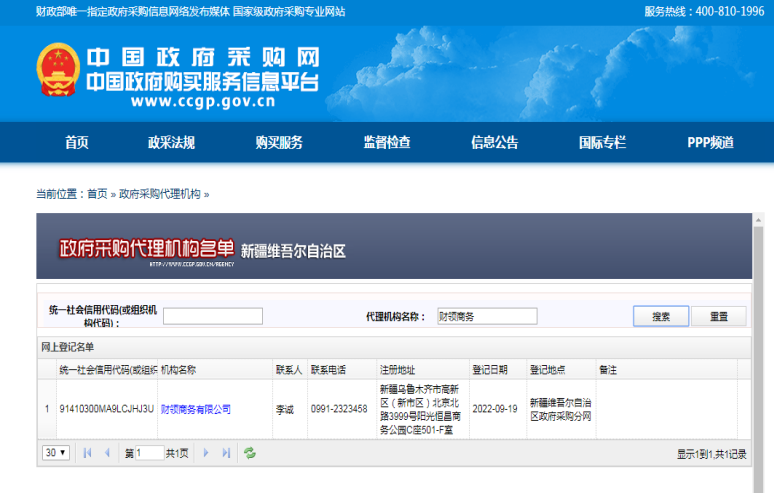Viewport: 774px width, 493px height.
Task: Click the 重置 reset button
Action: (718, 316)
